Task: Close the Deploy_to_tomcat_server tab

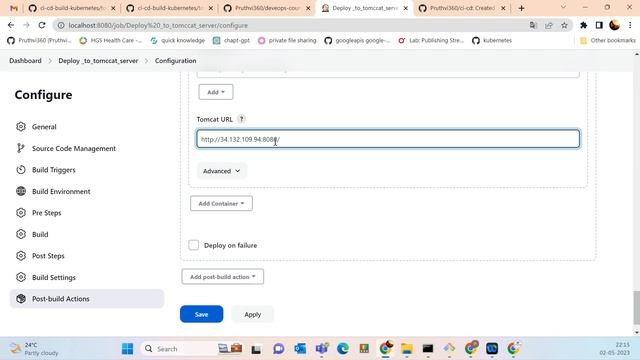Action: click(x=406, y=8)
